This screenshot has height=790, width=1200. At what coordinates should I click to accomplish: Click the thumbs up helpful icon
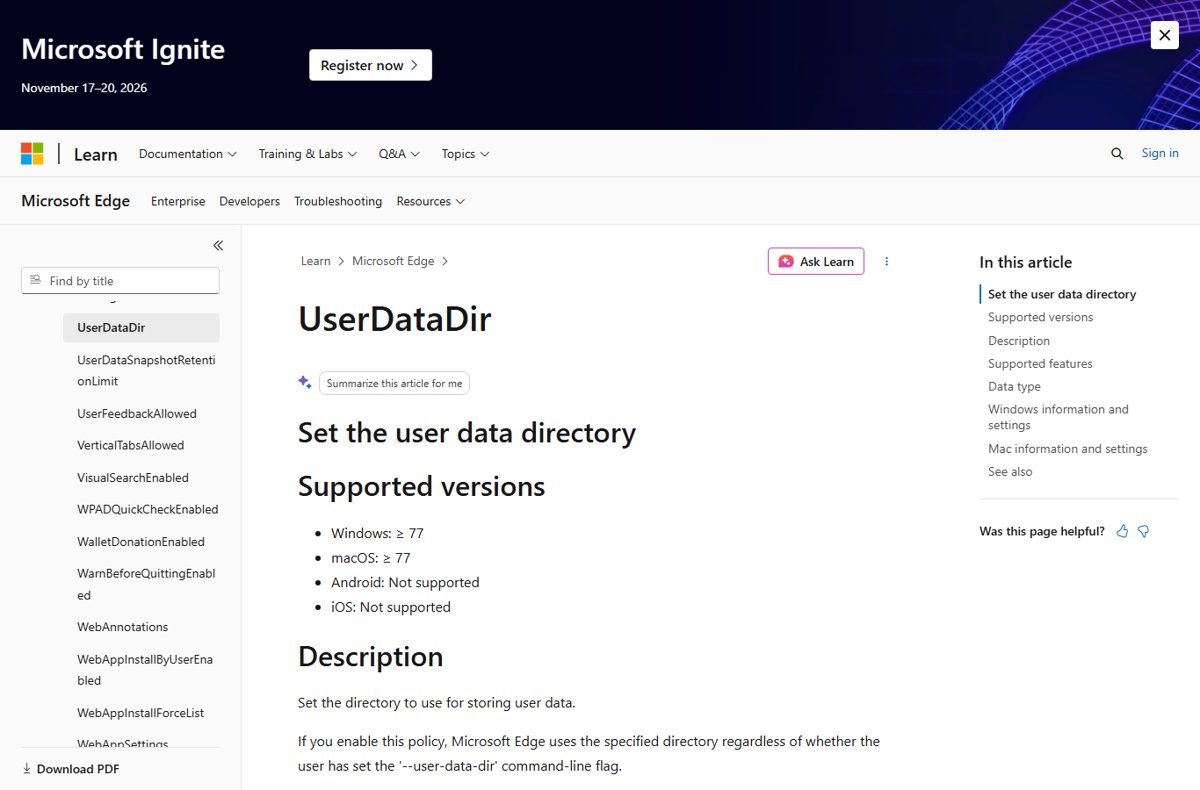click(x=1122, y=531)
